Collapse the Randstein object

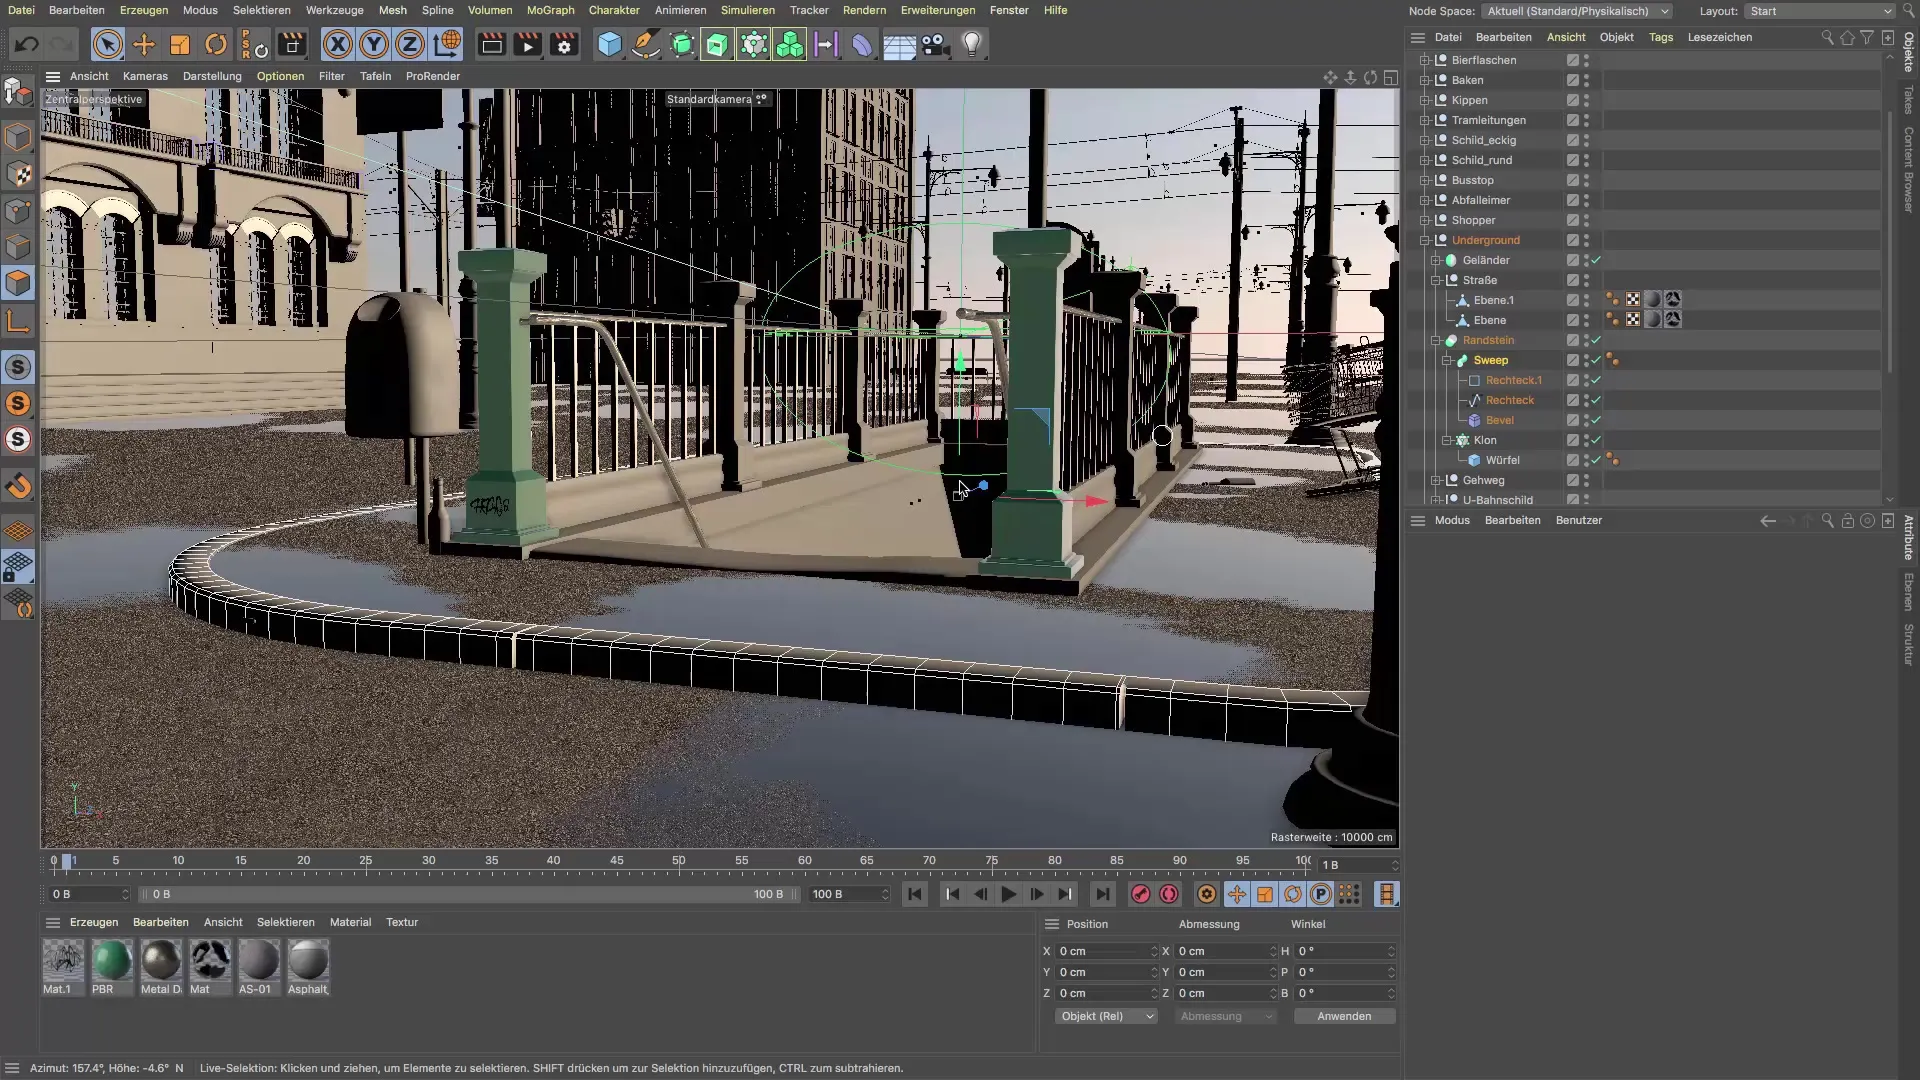coord(1436,340)
